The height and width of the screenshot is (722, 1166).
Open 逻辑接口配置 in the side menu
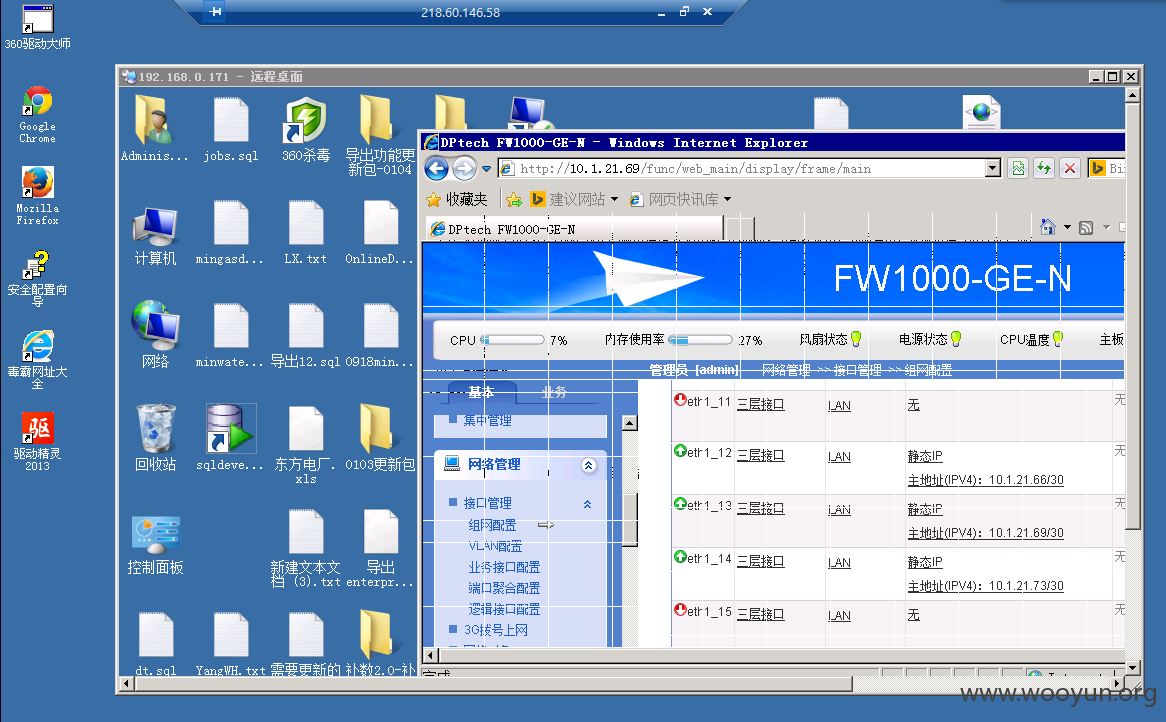point(503,610)
